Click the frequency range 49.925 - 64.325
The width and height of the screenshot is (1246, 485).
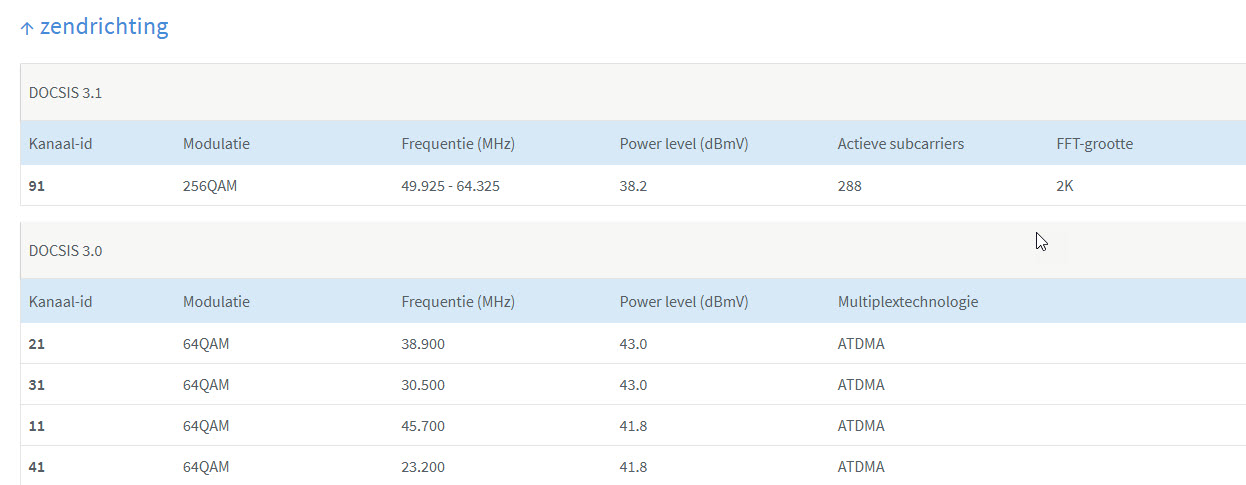pos(450,186)
